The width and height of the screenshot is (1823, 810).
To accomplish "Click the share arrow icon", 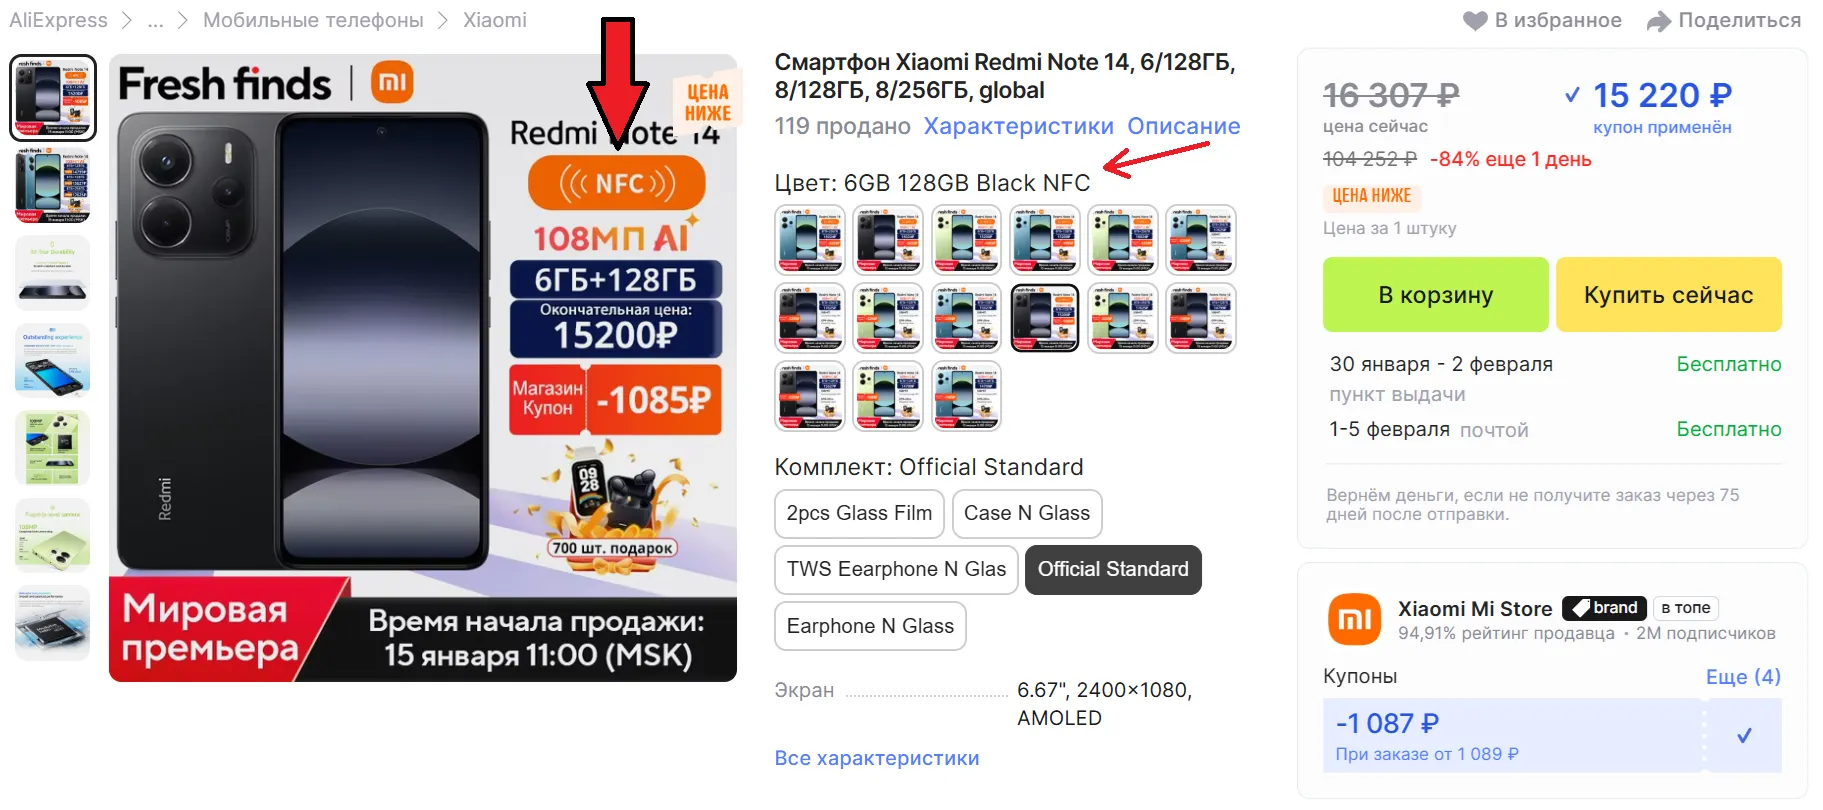I will coord(1659,21).
